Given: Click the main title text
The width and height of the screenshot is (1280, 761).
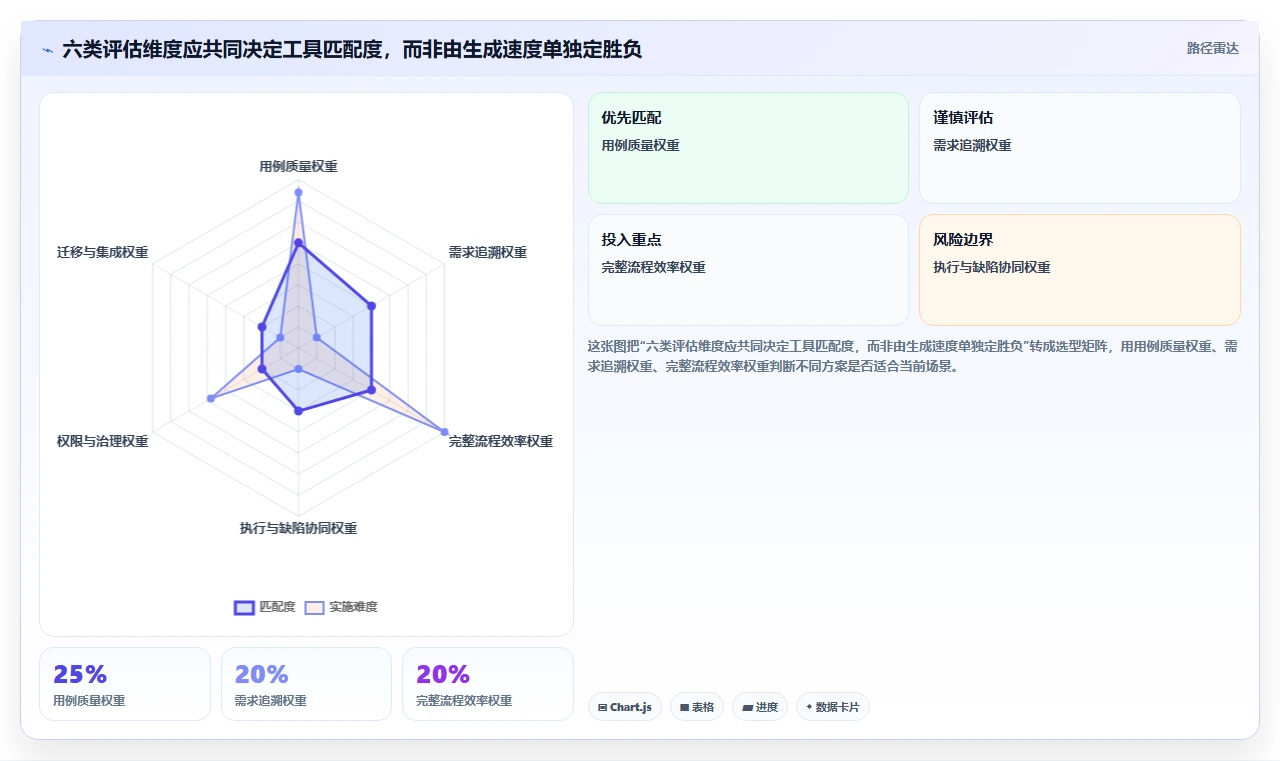Looking at the screenshot, I should (352, 49).
